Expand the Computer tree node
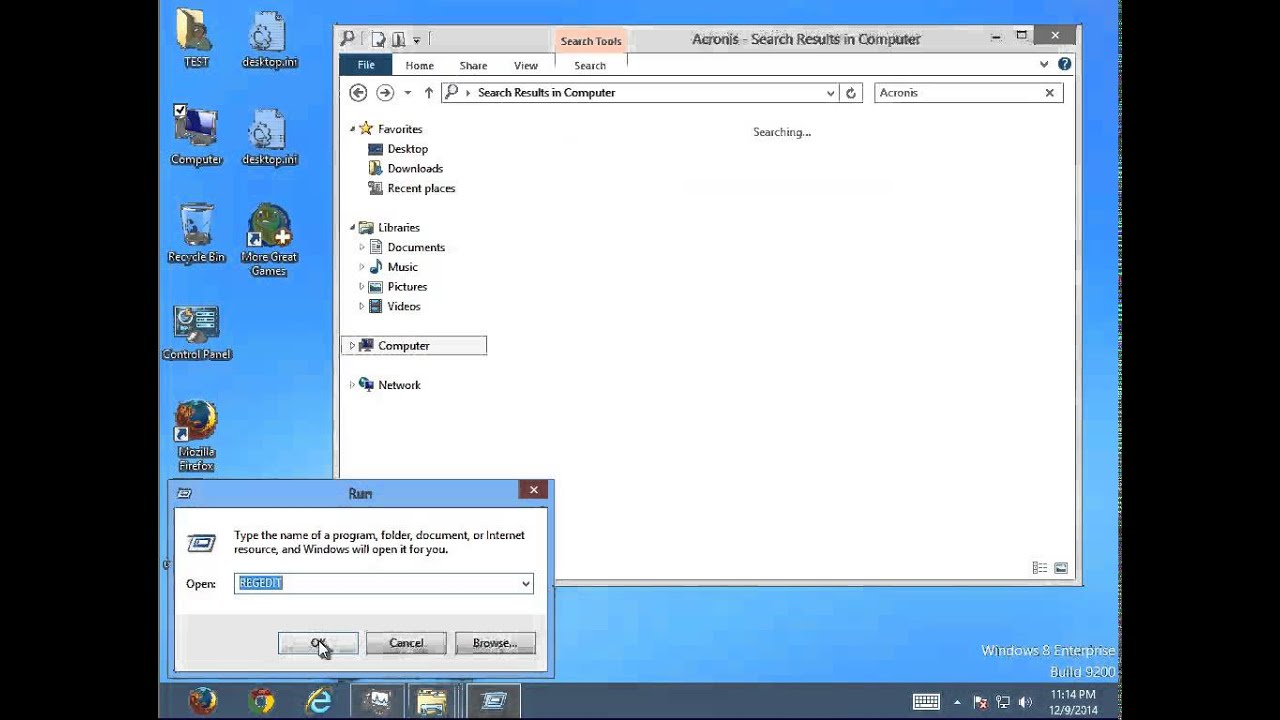 (352, 346)
